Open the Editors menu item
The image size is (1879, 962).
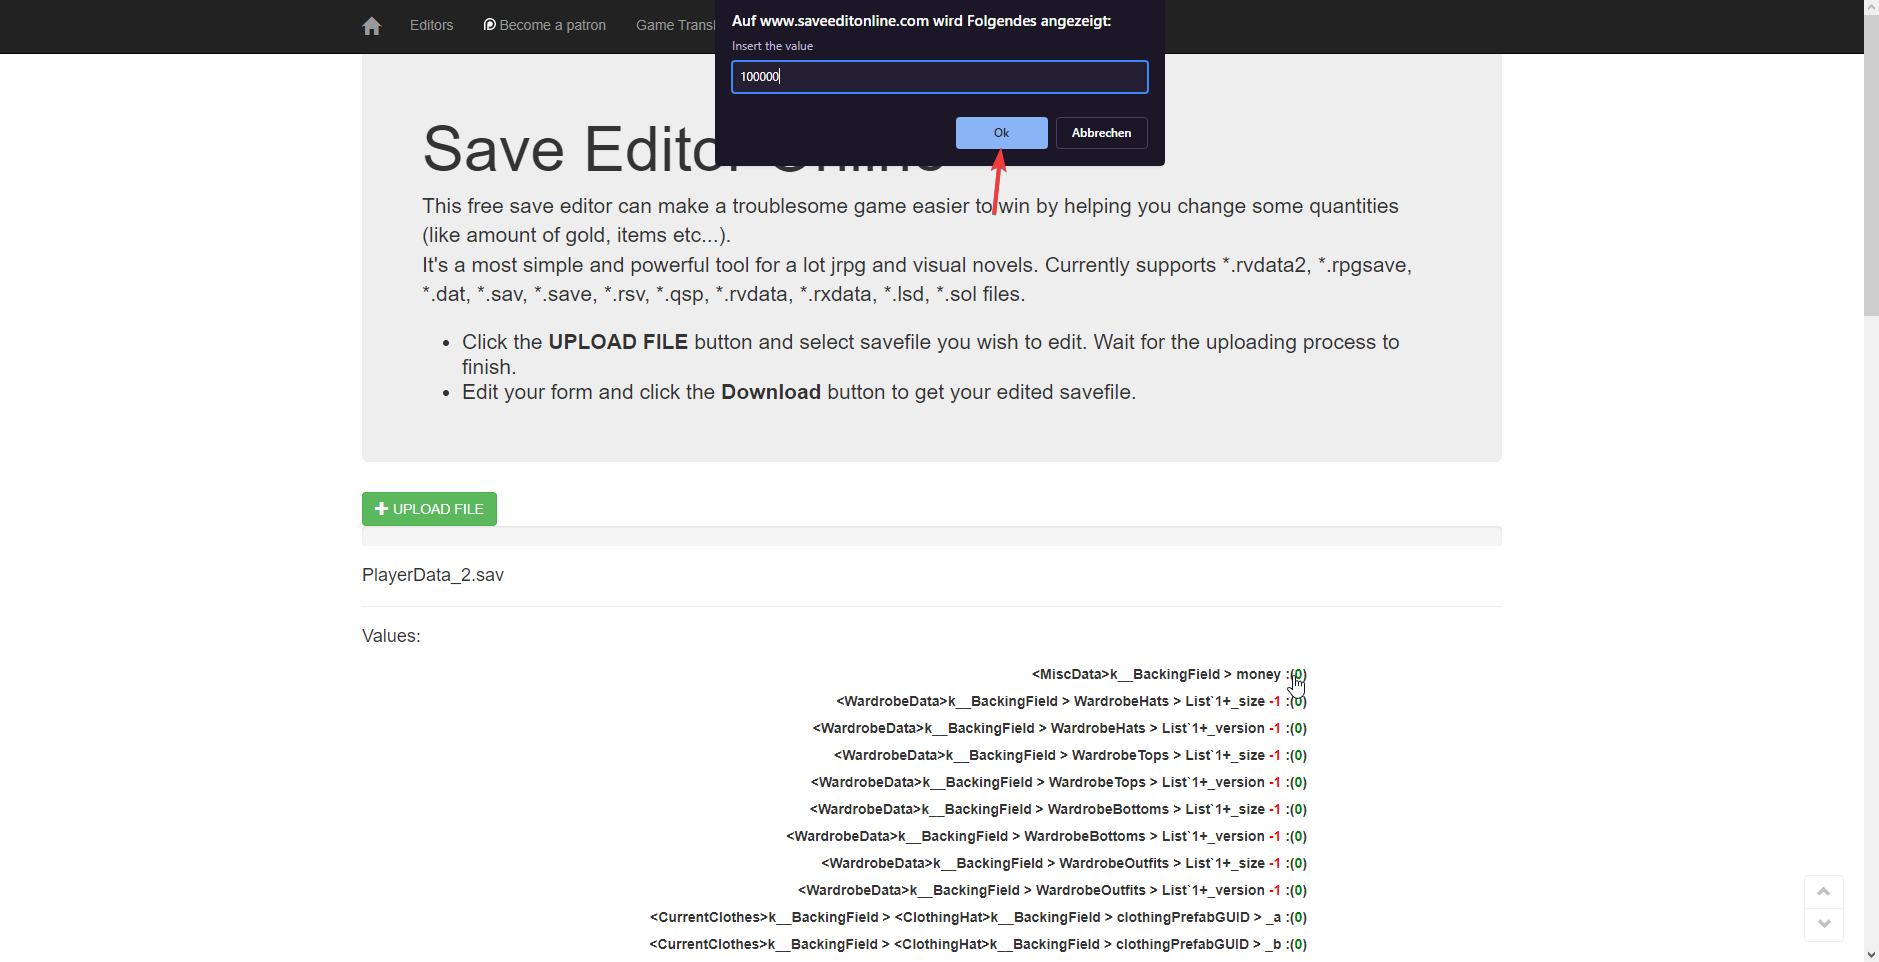431,26
